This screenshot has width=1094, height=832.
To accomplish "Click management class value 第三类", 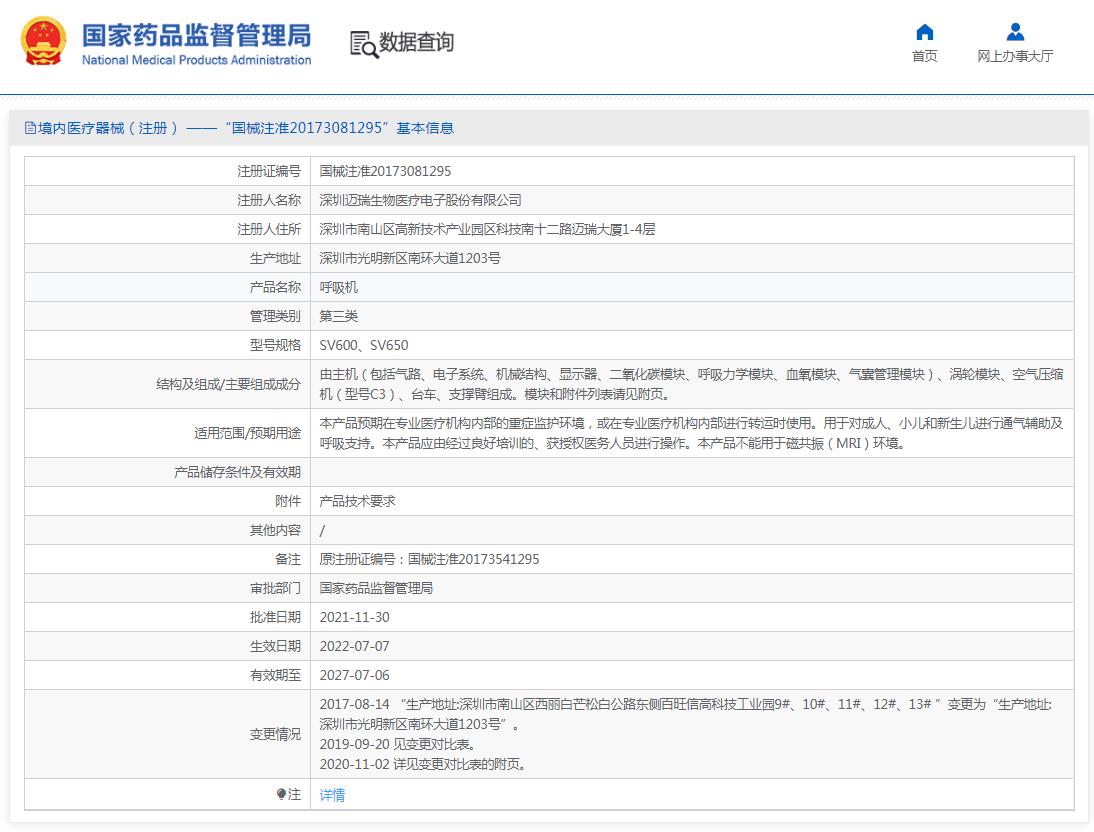I will pos(338,316).
